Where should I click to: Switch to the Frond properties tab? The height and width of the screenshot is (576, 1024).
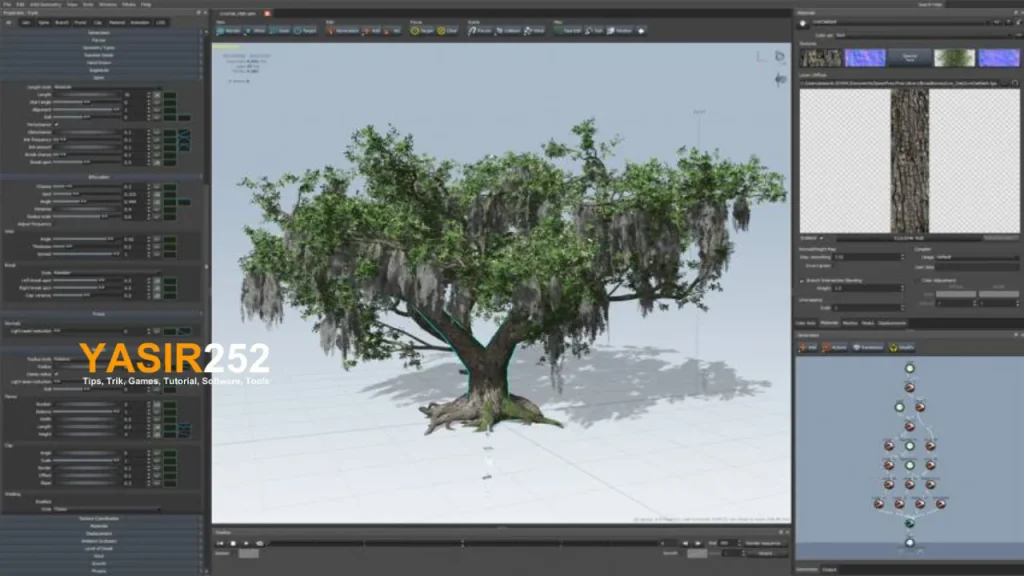pos(80,22)
